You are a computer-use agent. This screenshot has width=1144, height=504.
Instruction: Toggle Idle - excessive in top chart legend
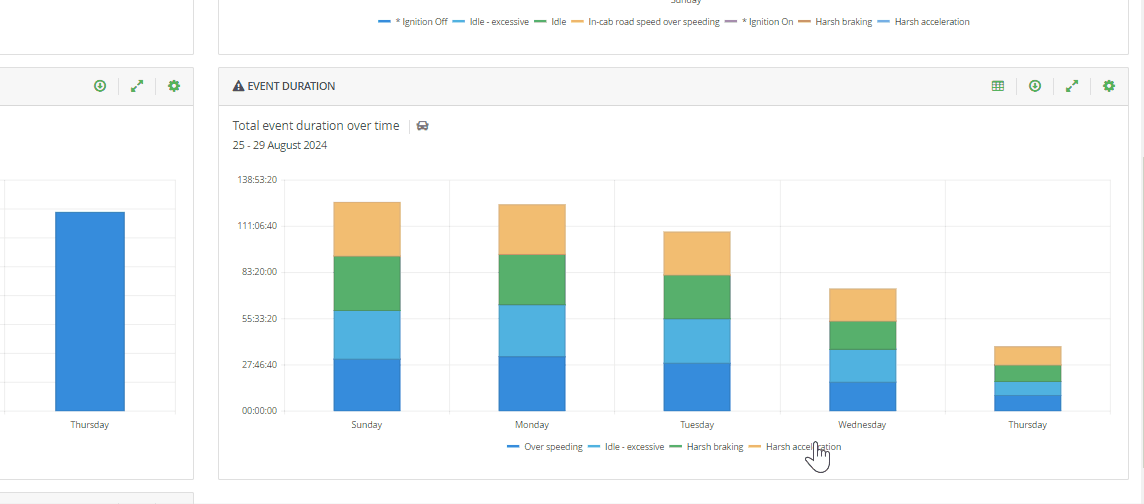[490, 22]
